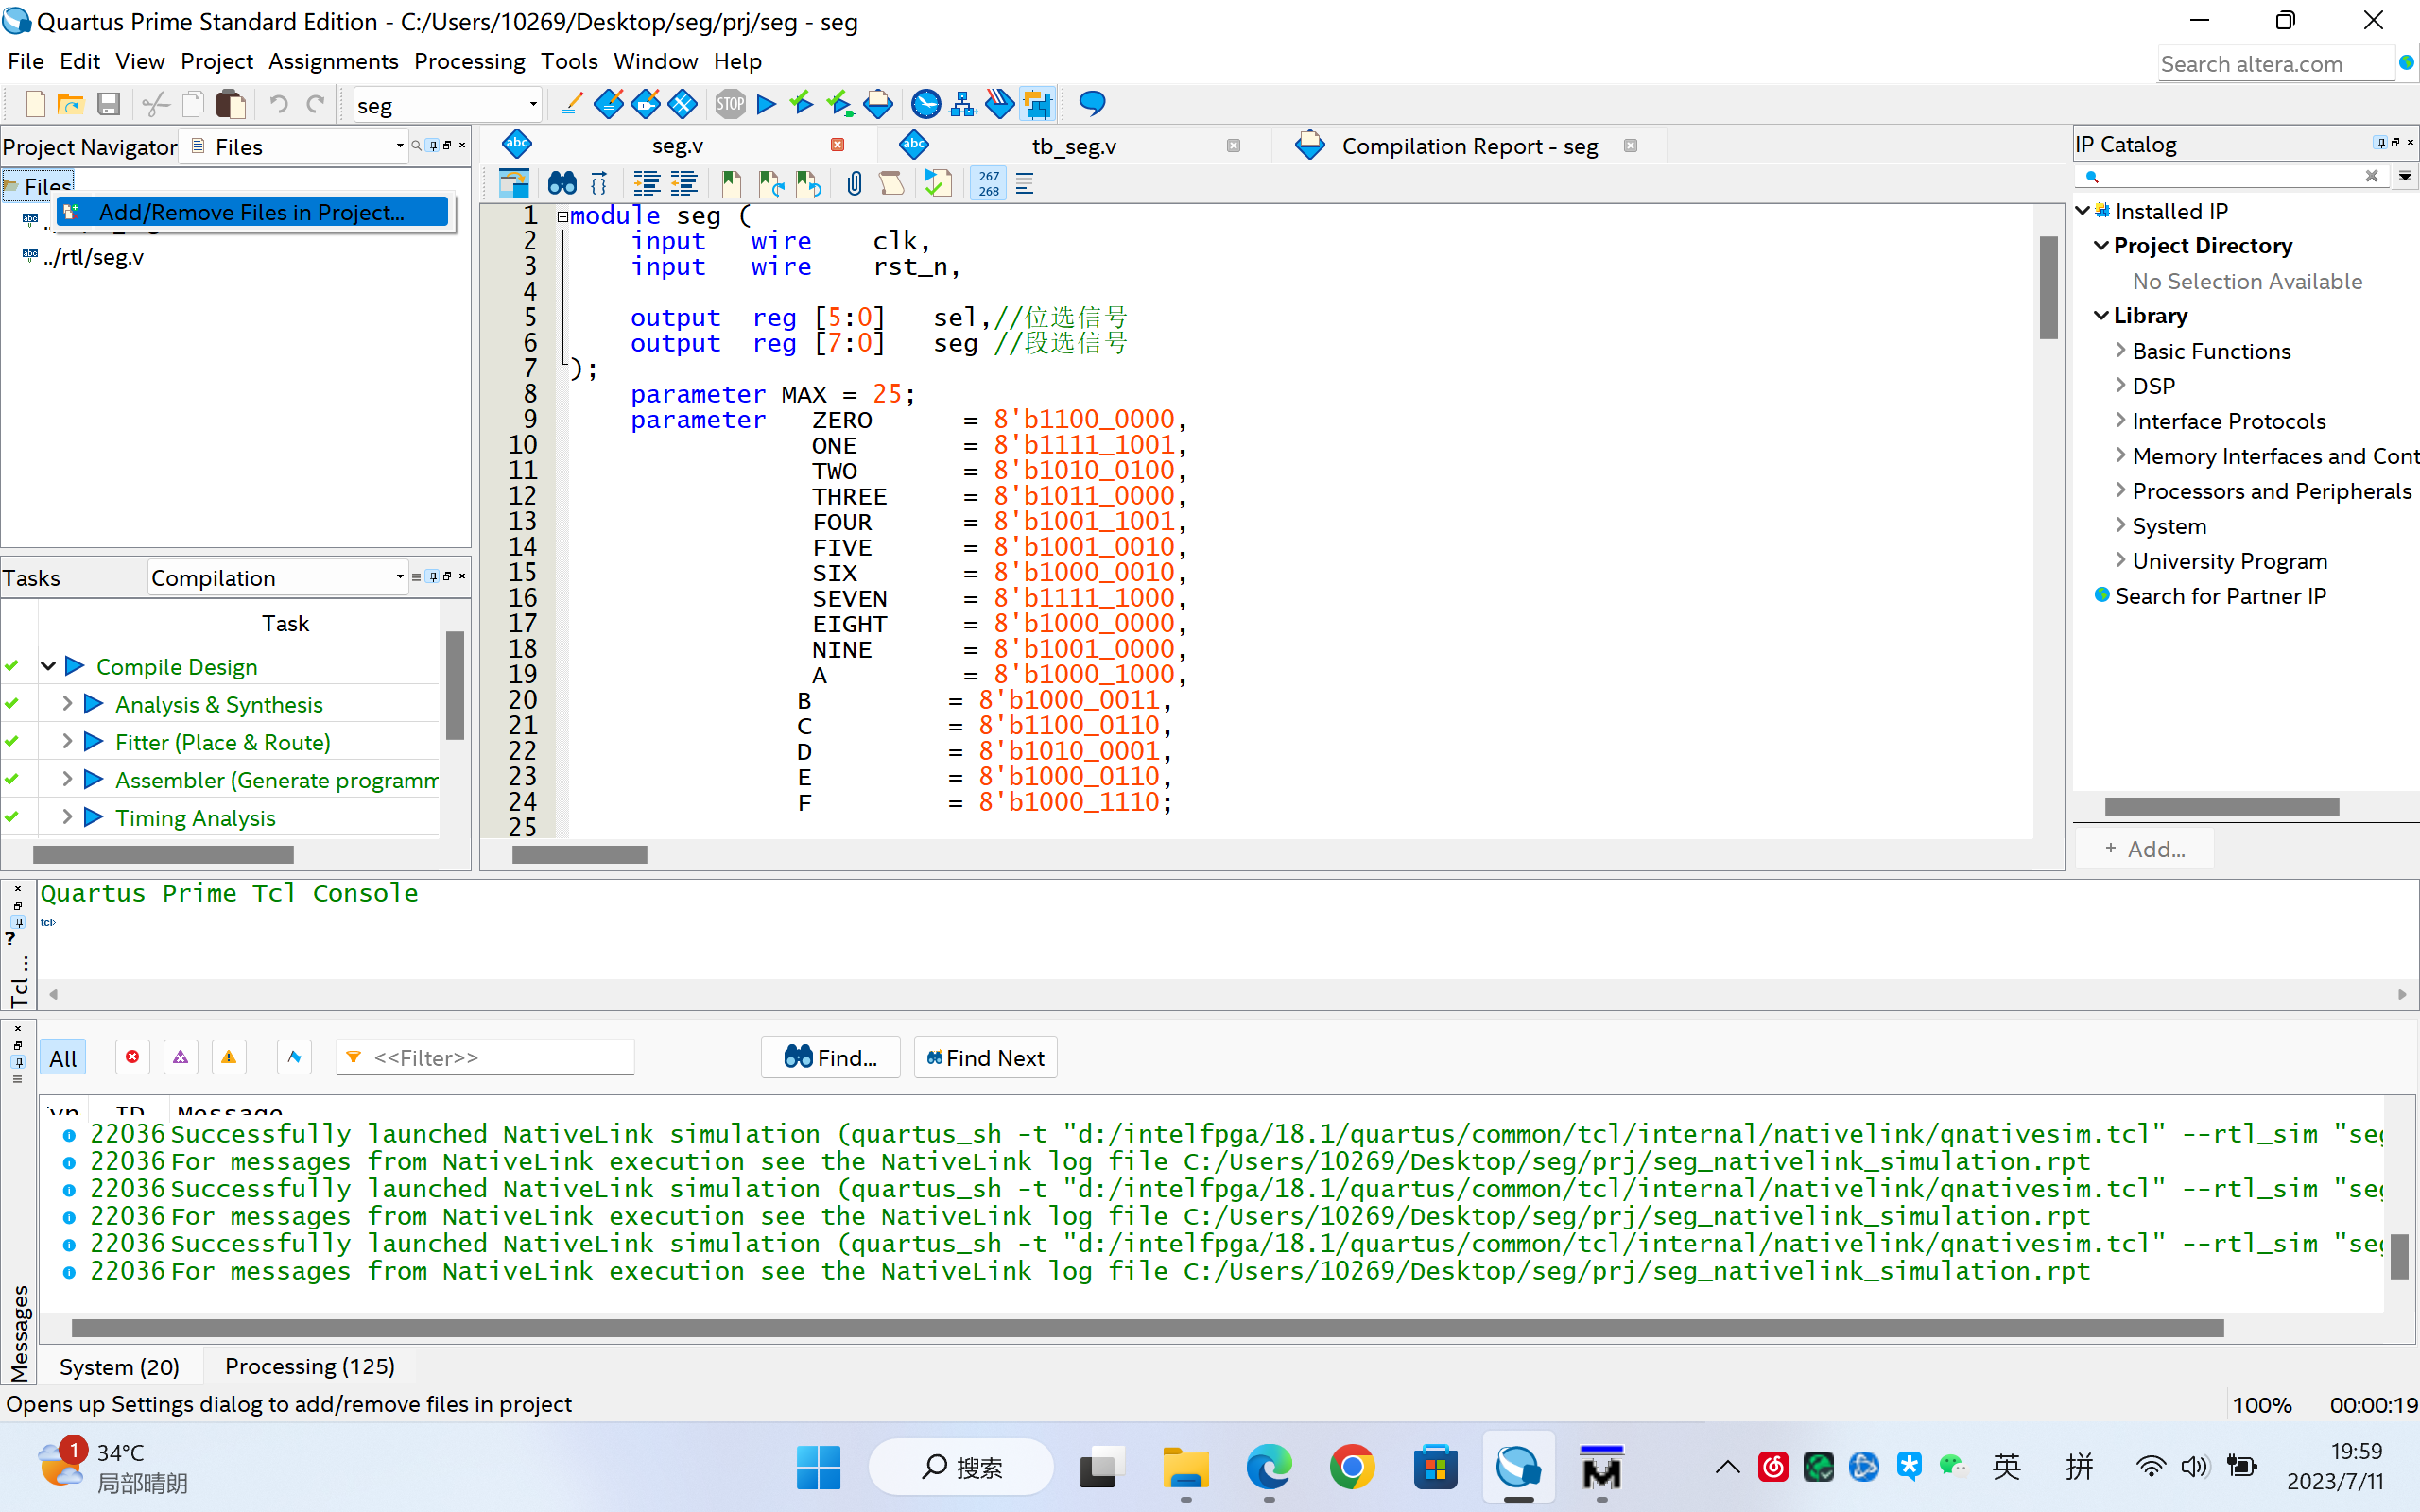
Task: Start Analysis & Elaboration from the toolbar
Action: click(802, 104)
